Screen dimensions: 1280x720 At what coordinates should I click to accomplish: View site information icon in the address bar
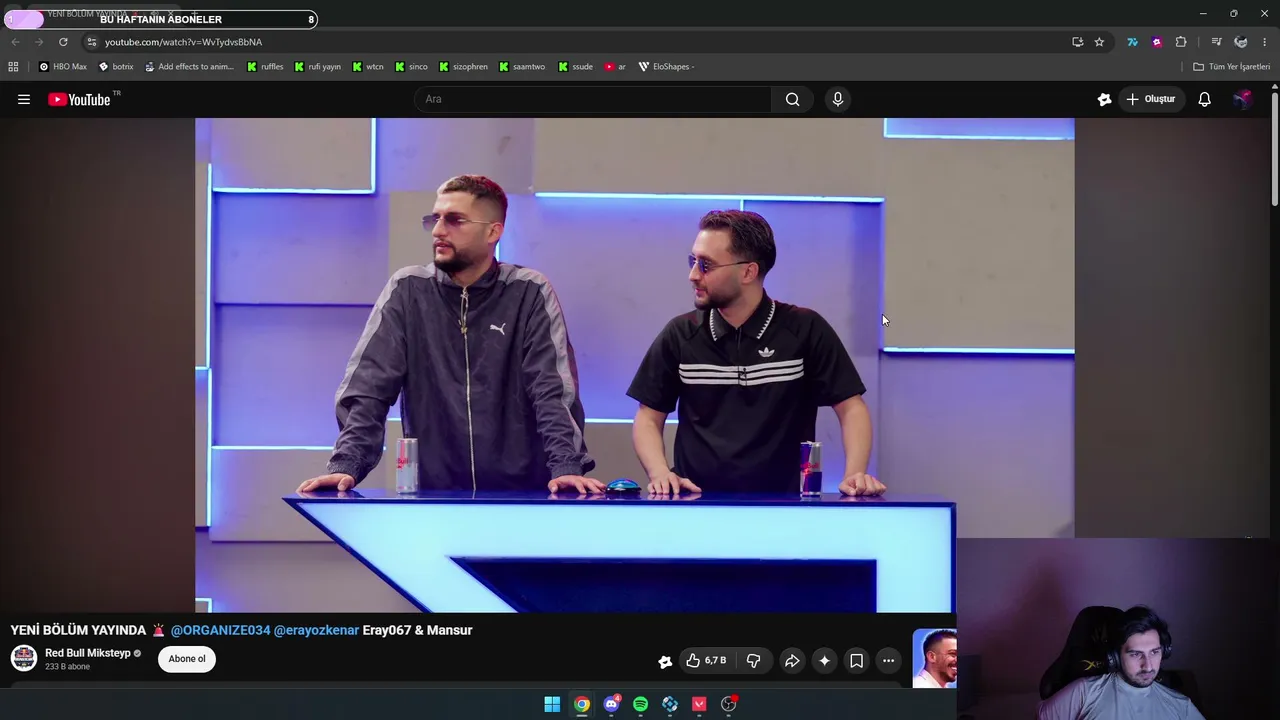point(91,42)
